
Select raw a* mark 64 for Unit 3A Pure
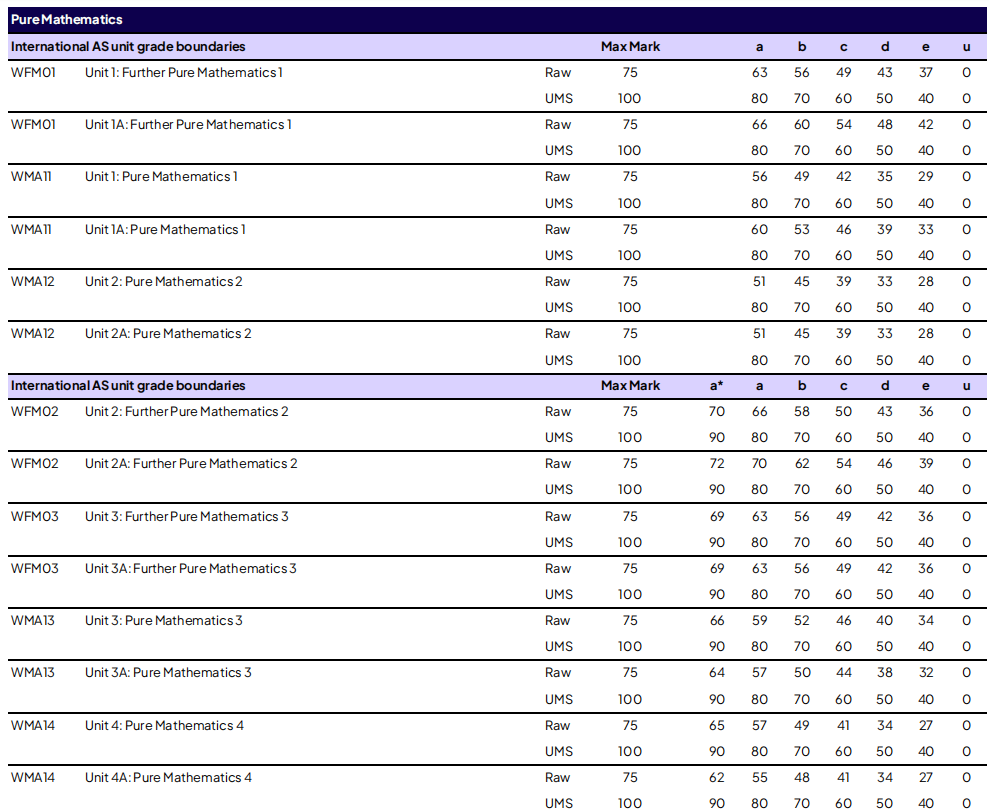click(717, 673)
